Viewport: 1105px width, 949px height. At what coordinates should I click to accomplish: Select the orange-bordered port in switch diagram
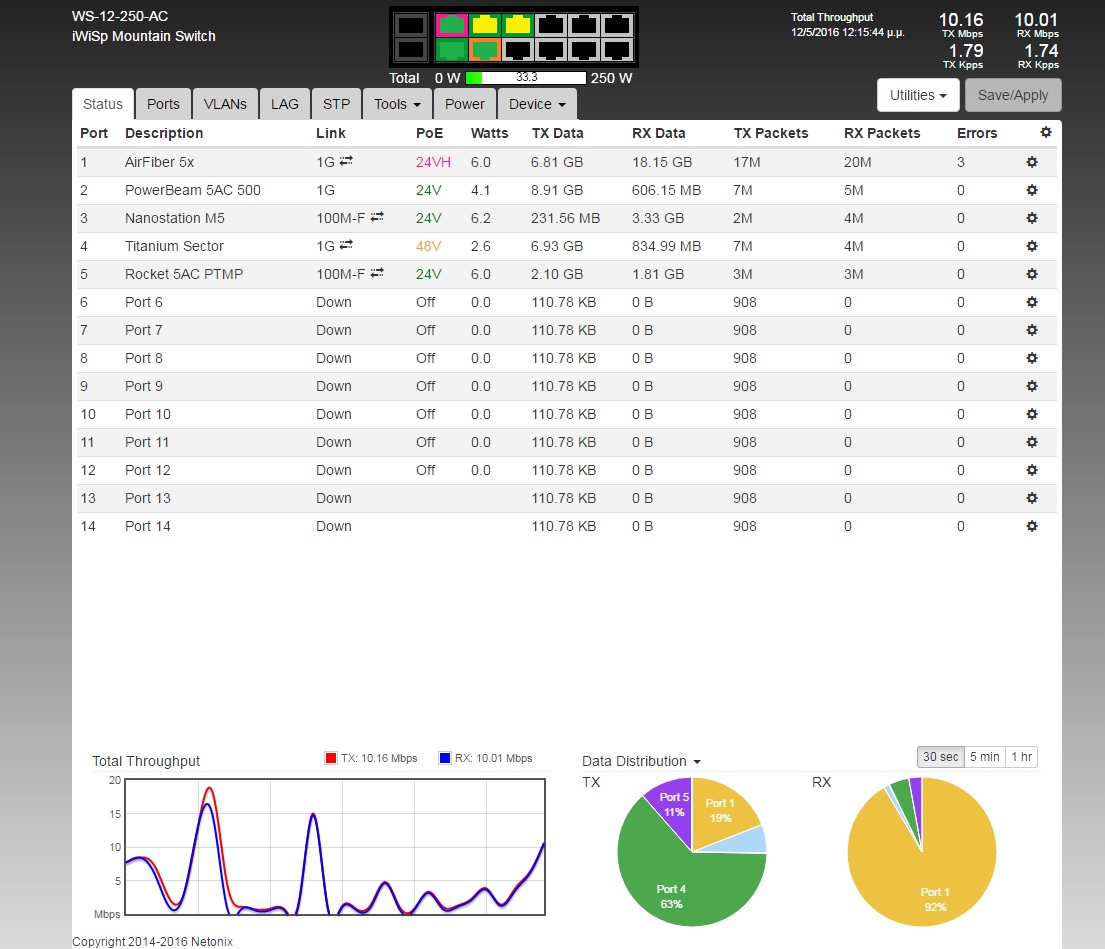click(x=485, y=49)
